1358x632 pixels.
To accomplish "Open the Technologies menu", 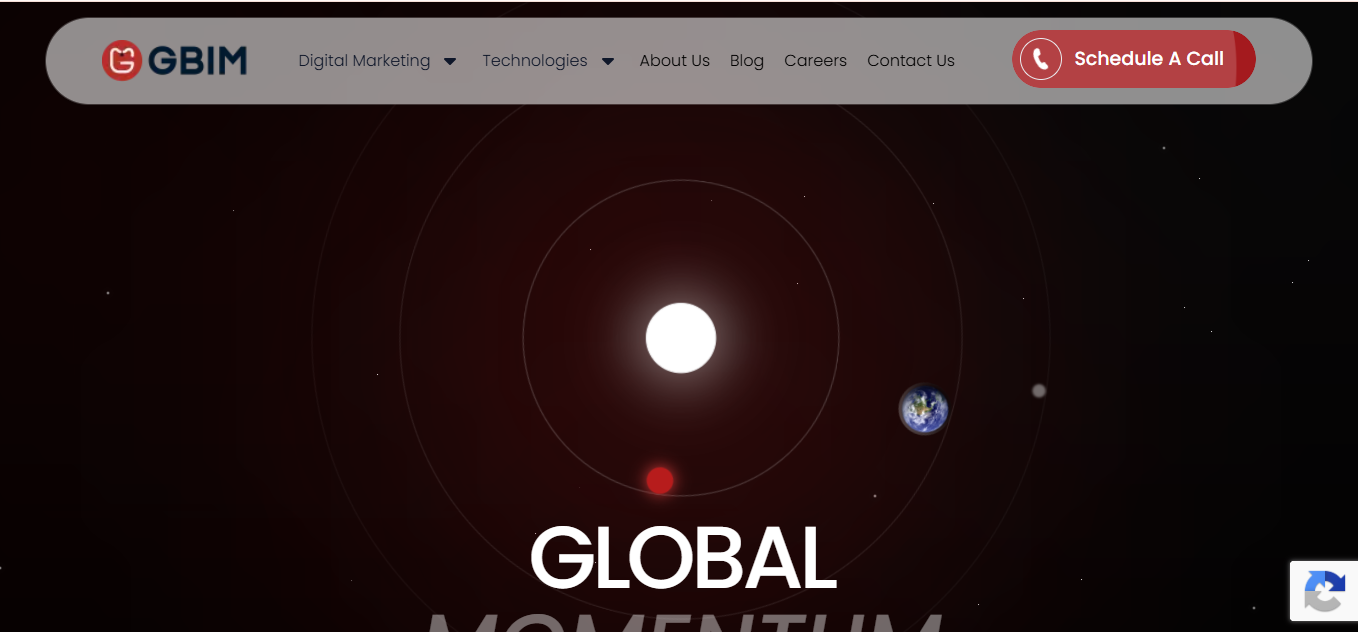I will tap(535, 61).
